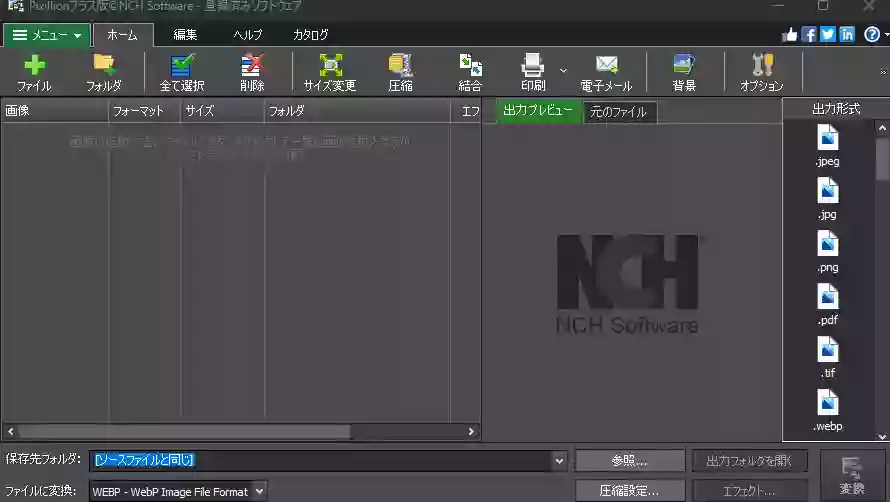Switch to the 元のファイル tab
890x502 pixels.
[619, 112]
